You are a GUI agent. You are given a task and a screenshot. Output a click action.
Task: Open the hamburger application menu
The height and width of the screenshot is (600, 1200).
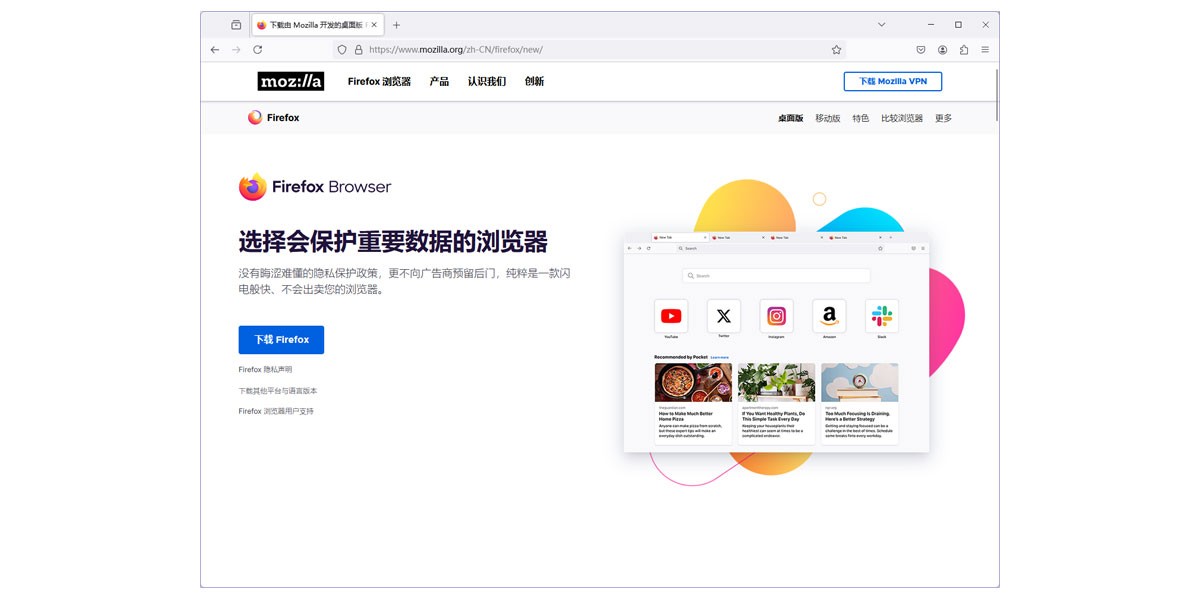point(985,49)
